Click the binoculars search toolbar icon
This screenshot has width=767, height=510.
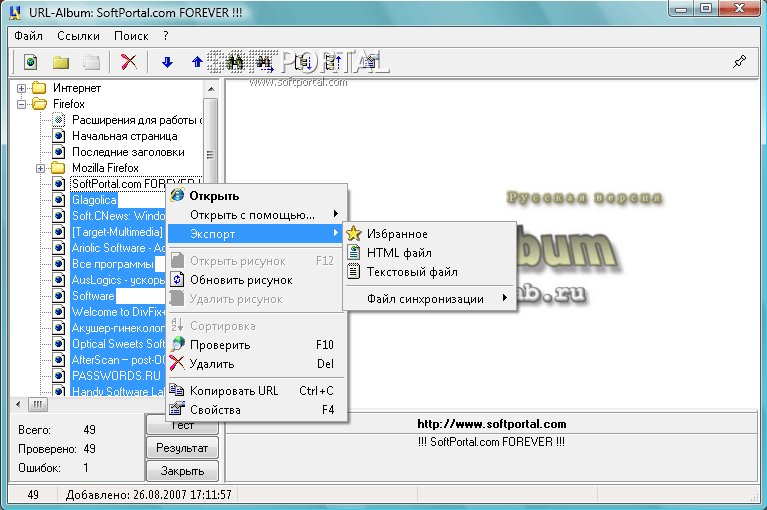click(x=235, y=62)
